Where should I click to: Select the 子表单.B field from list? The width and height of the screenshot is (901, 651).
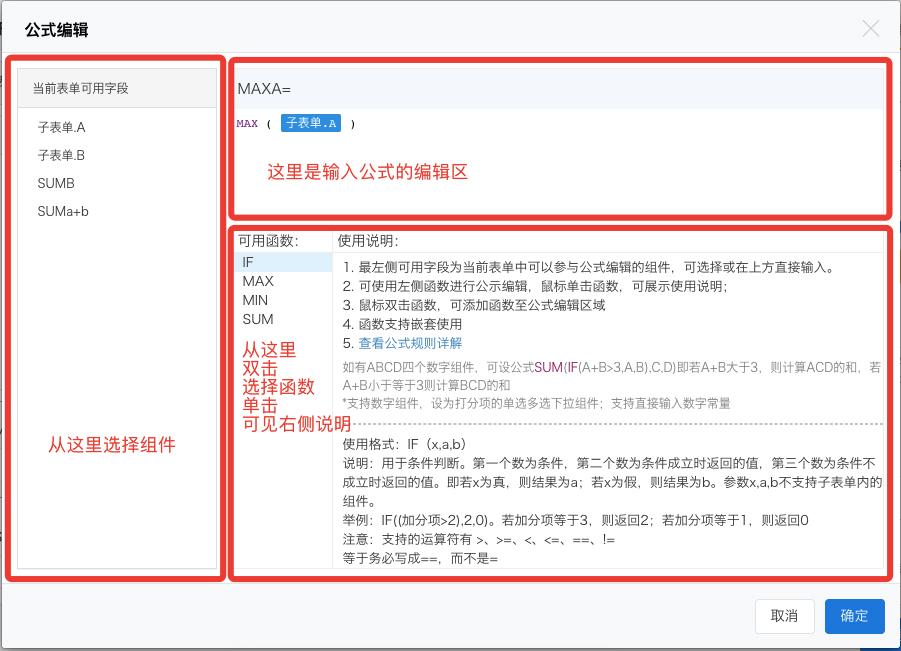(61, 156)
